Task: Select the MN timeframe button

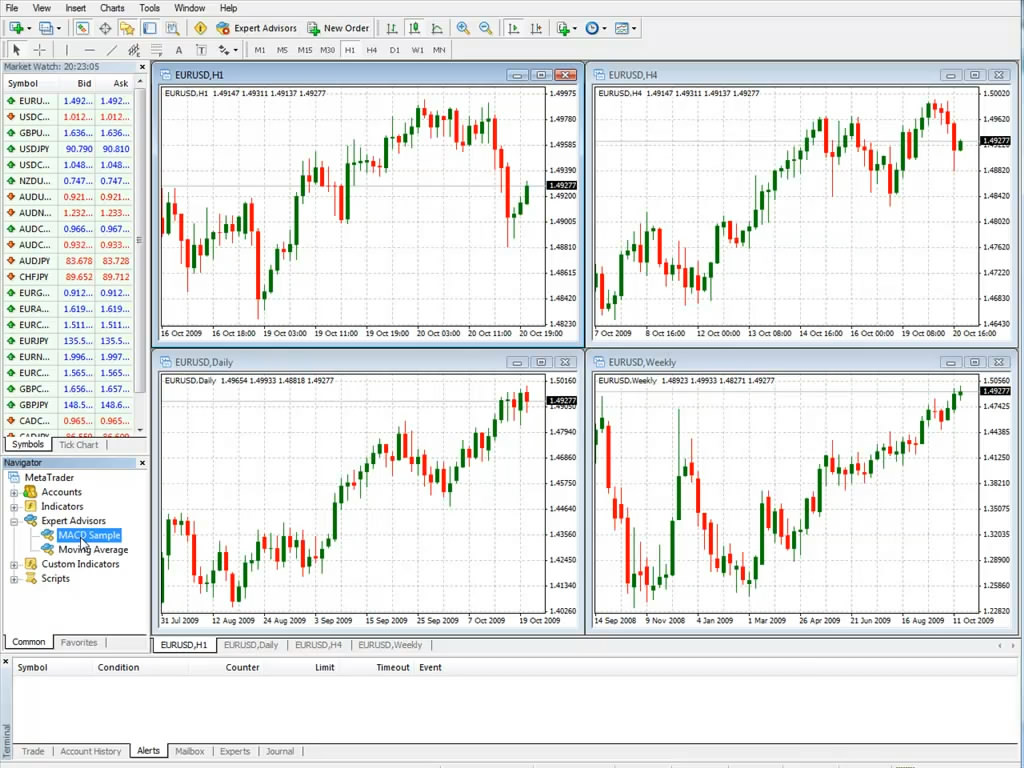Action: click(x=439, y=50)
